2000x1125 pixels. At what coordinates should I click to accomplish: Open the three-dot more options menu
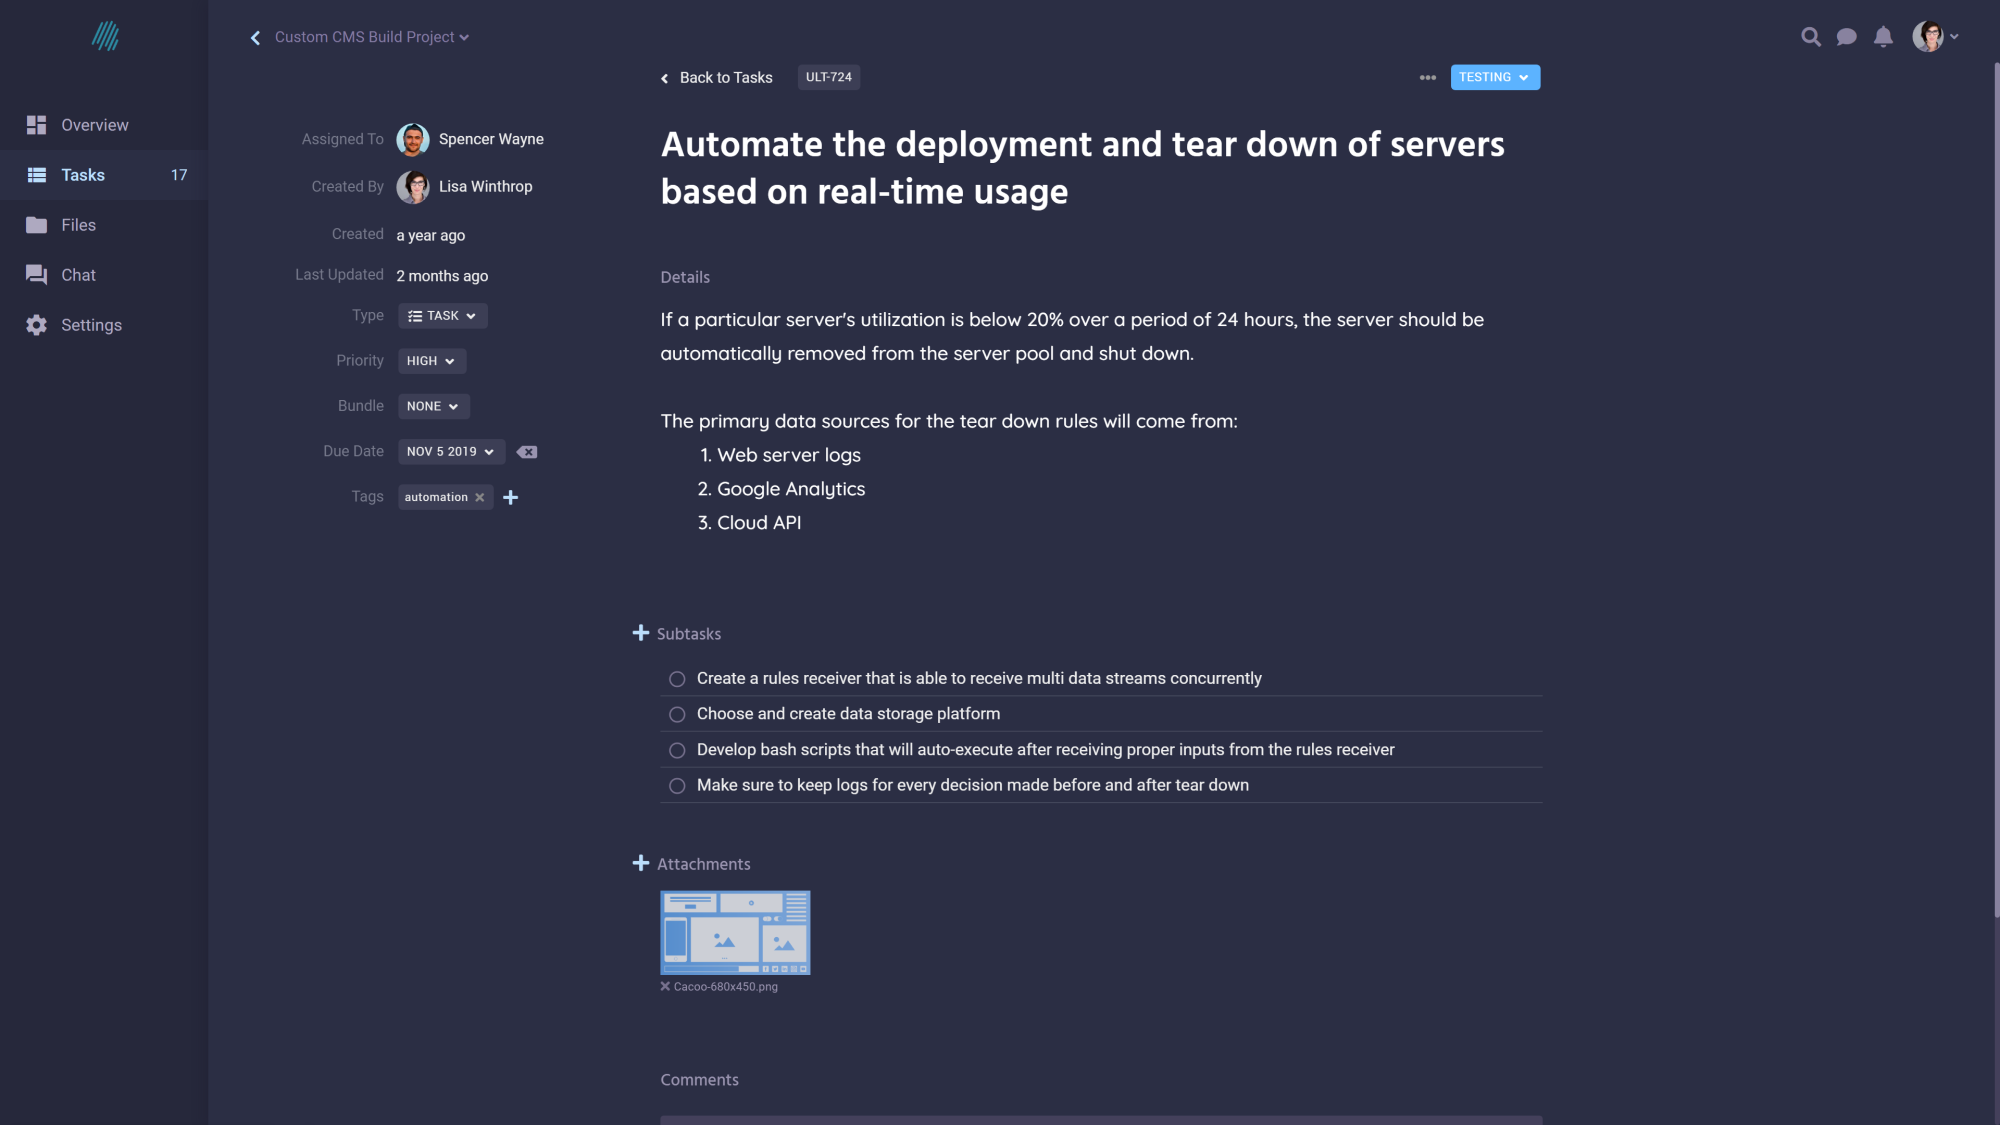pos(1427,77)
